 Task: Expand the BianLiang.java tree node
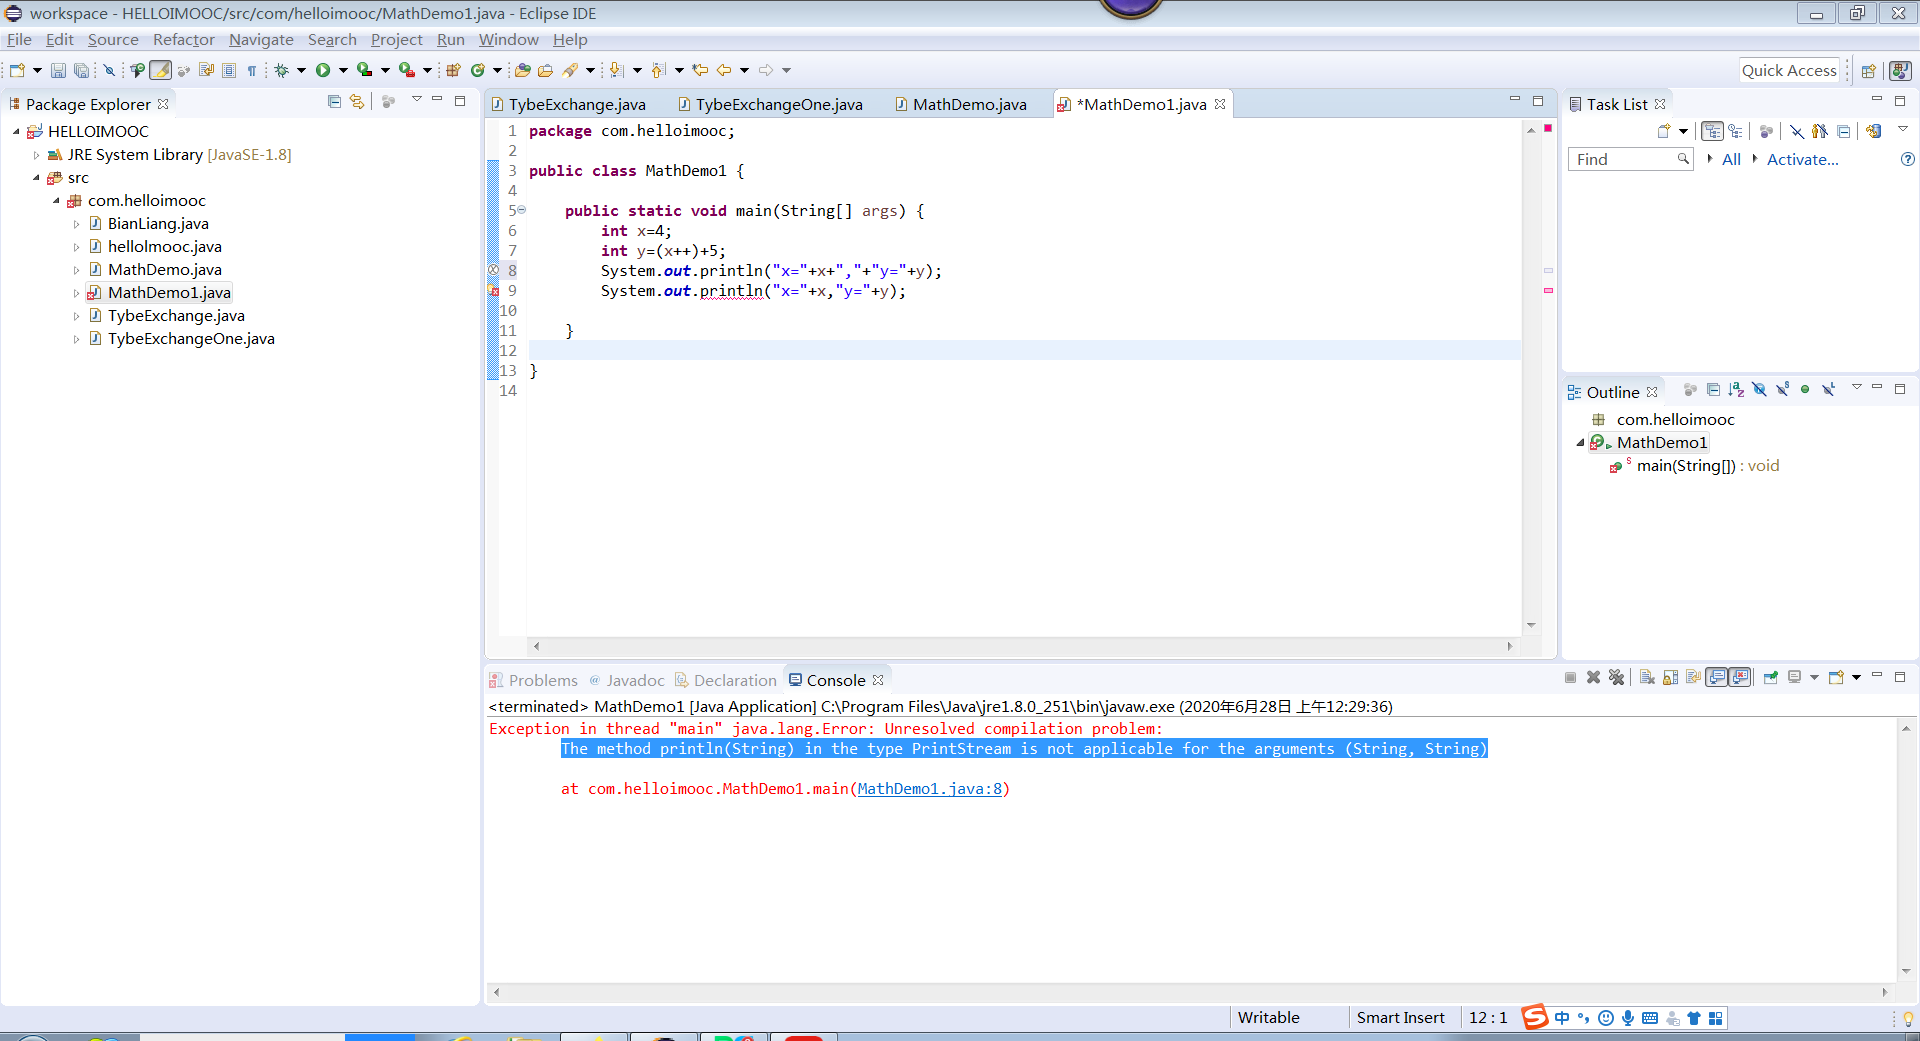click(x=76, y=223)
